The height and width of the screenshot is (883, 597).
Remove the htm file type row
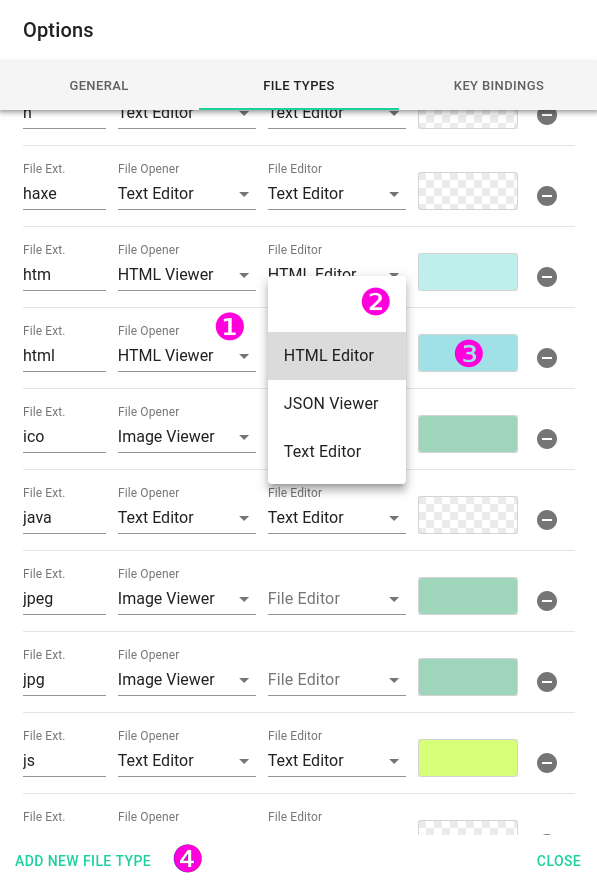(x=546, y=277)
